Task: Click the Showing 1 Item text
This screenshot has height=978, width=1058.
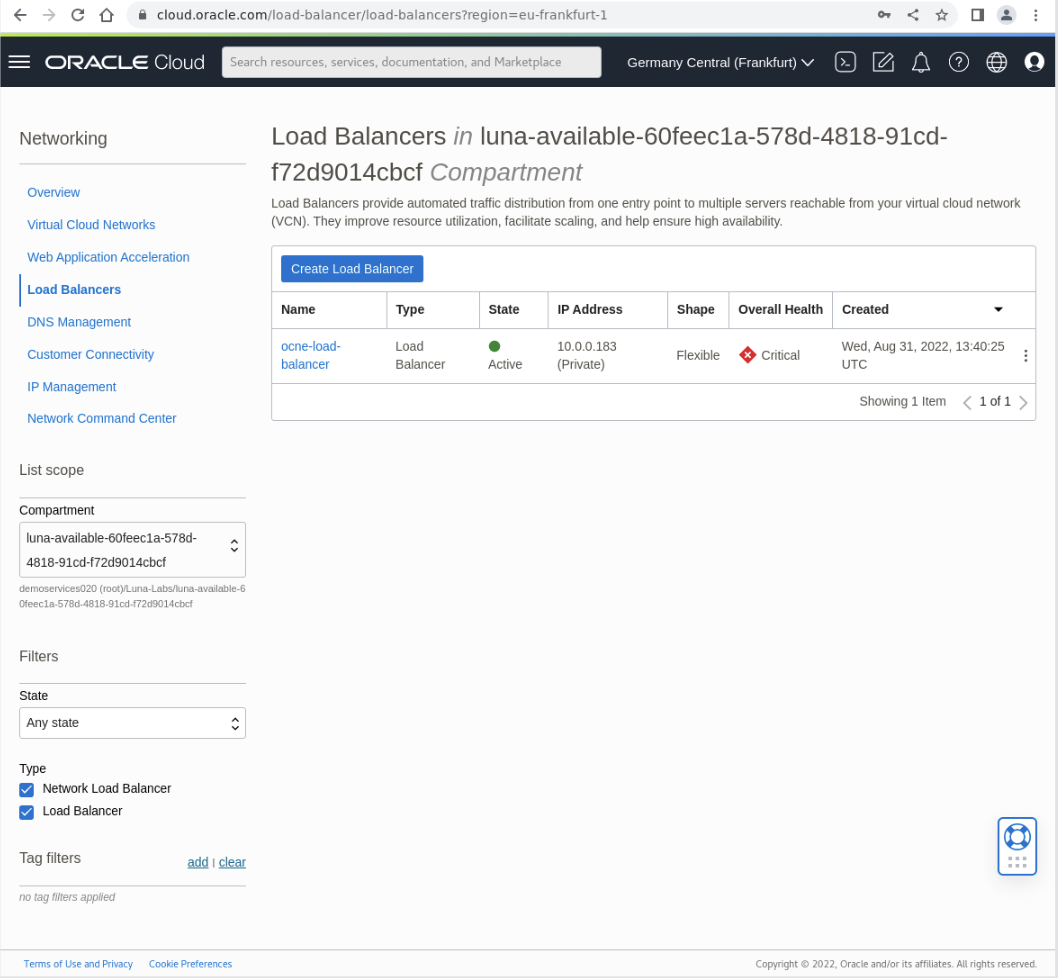Action: click(x=902, y=402)
